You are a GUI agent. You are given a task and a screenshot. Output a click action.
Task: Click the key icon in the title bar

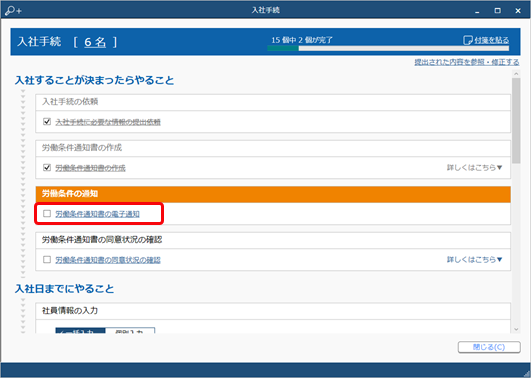13,10
